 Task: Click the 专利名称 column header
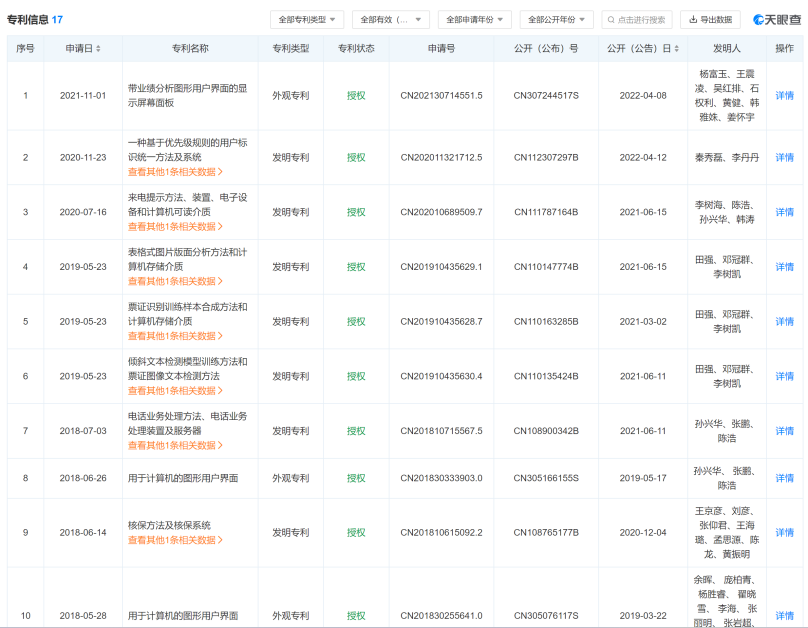point(186,49)
